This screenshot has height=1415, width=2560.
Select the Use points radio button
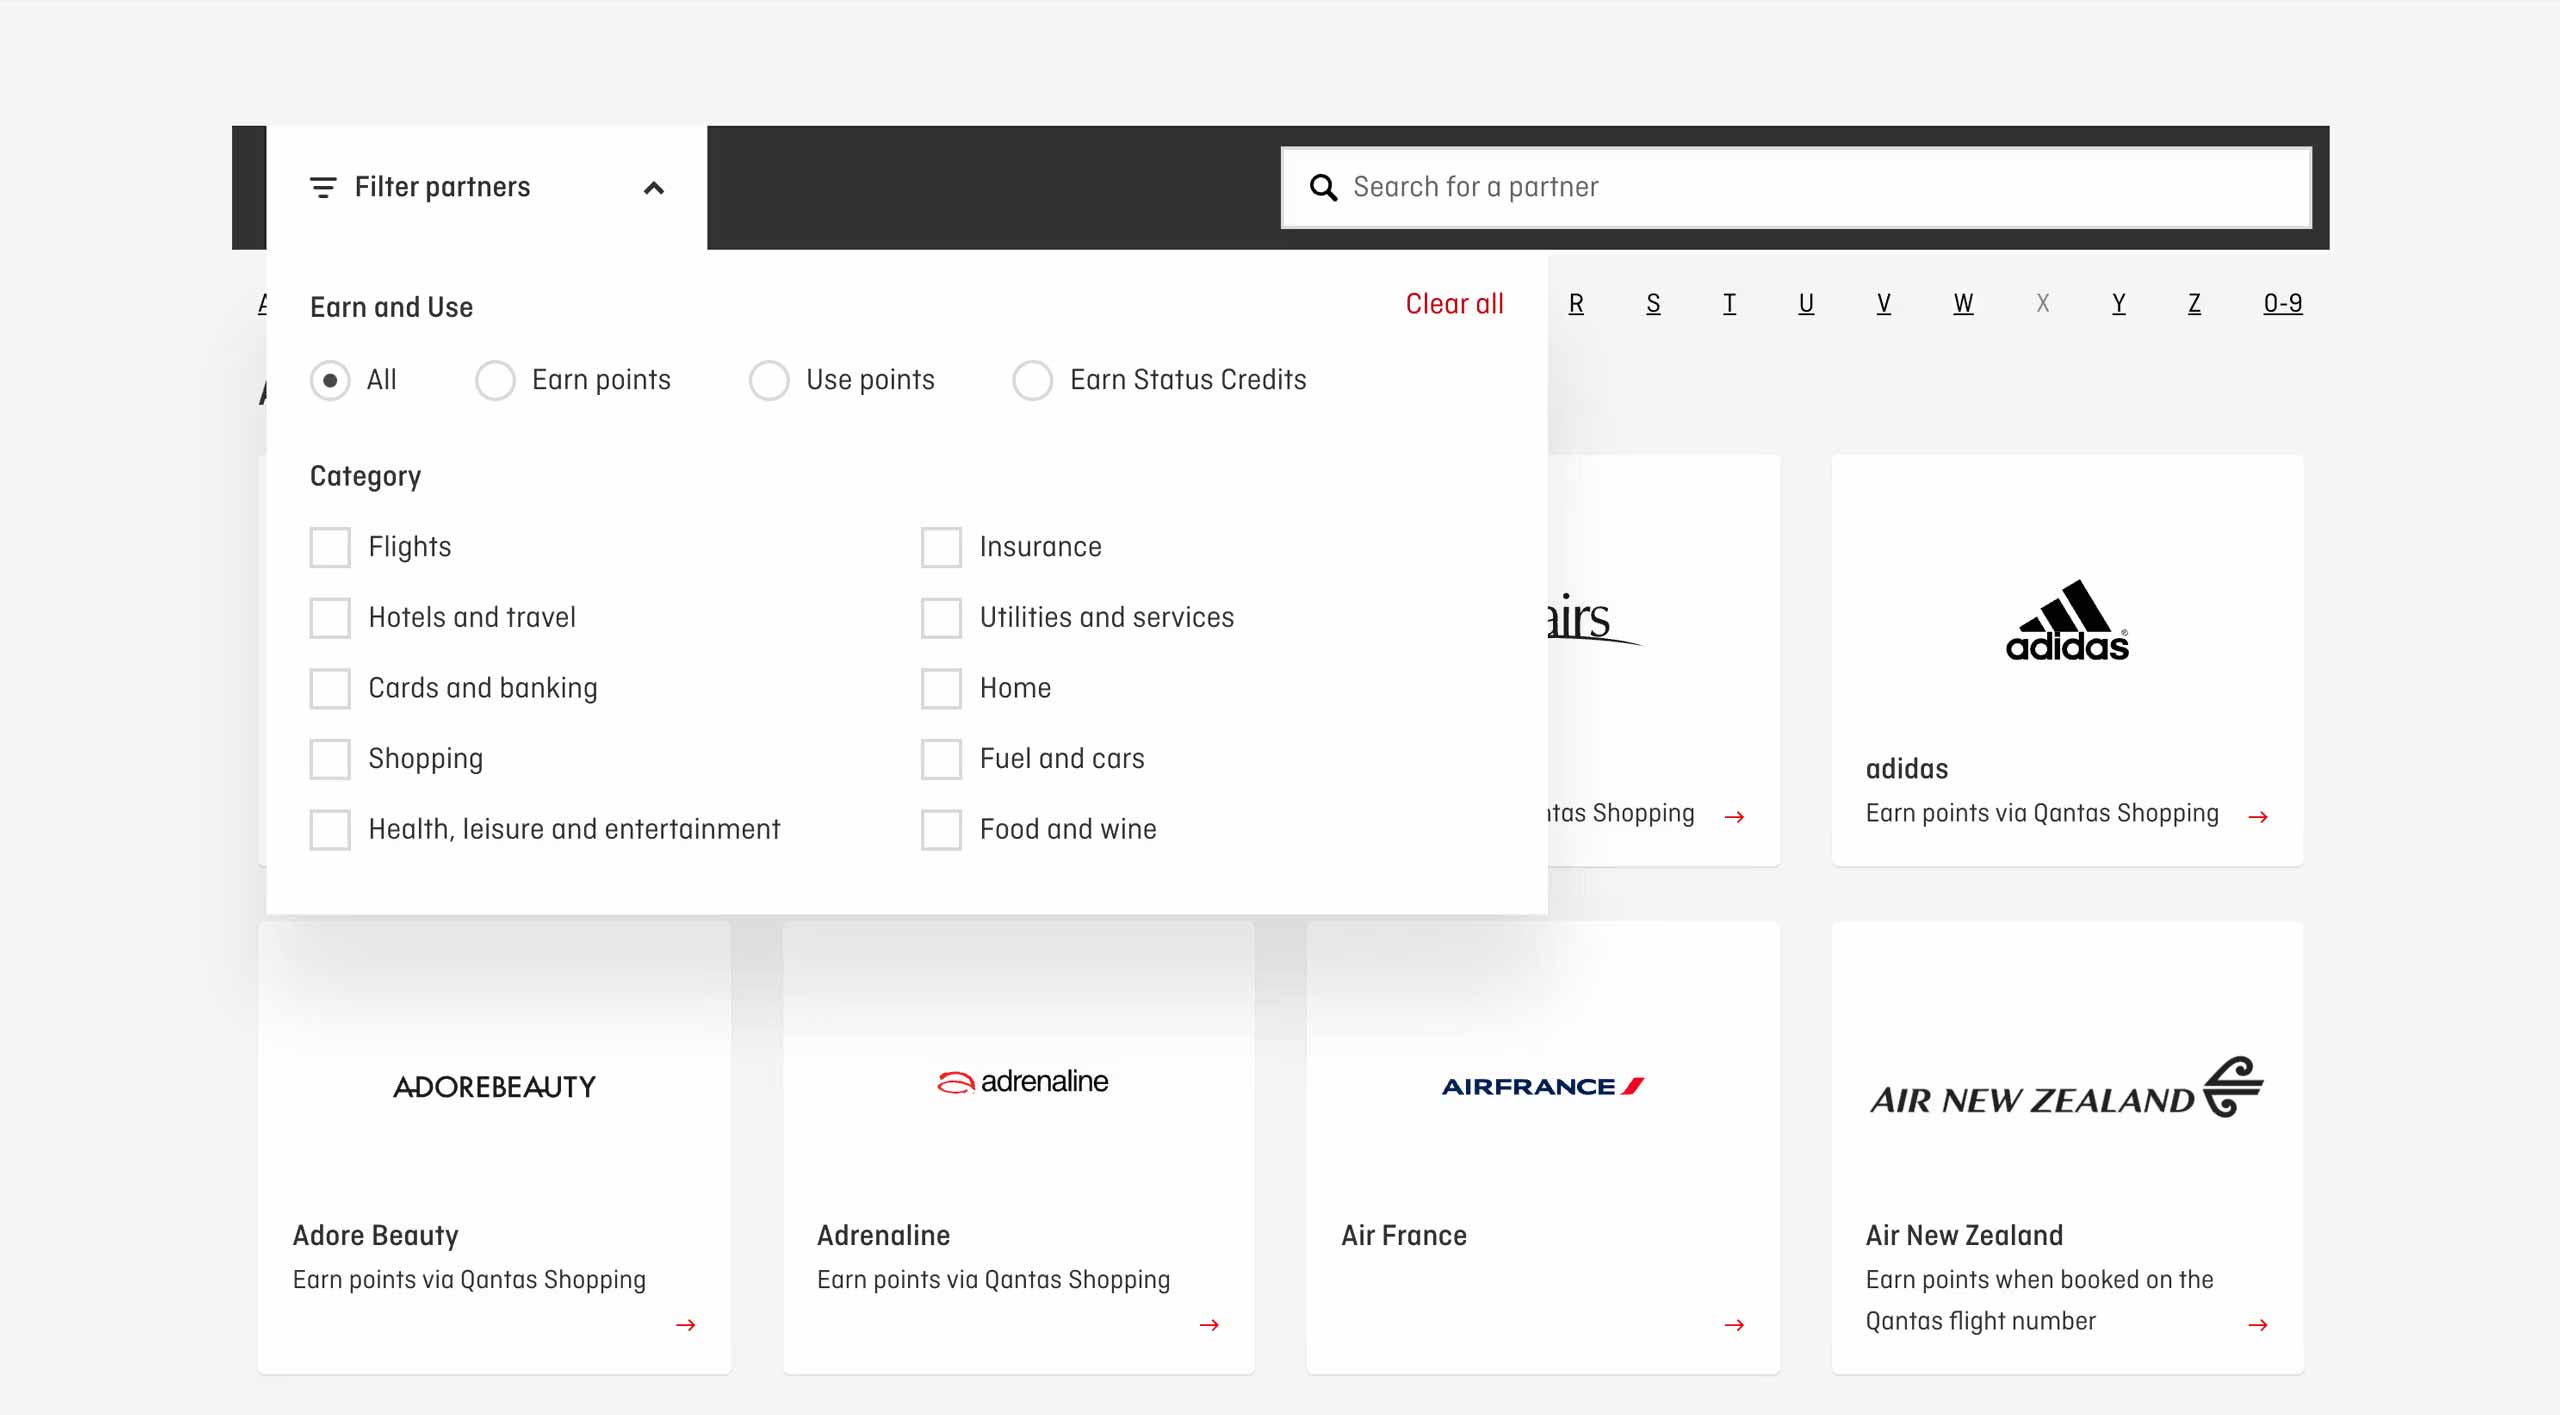click(x=769, y=380)
